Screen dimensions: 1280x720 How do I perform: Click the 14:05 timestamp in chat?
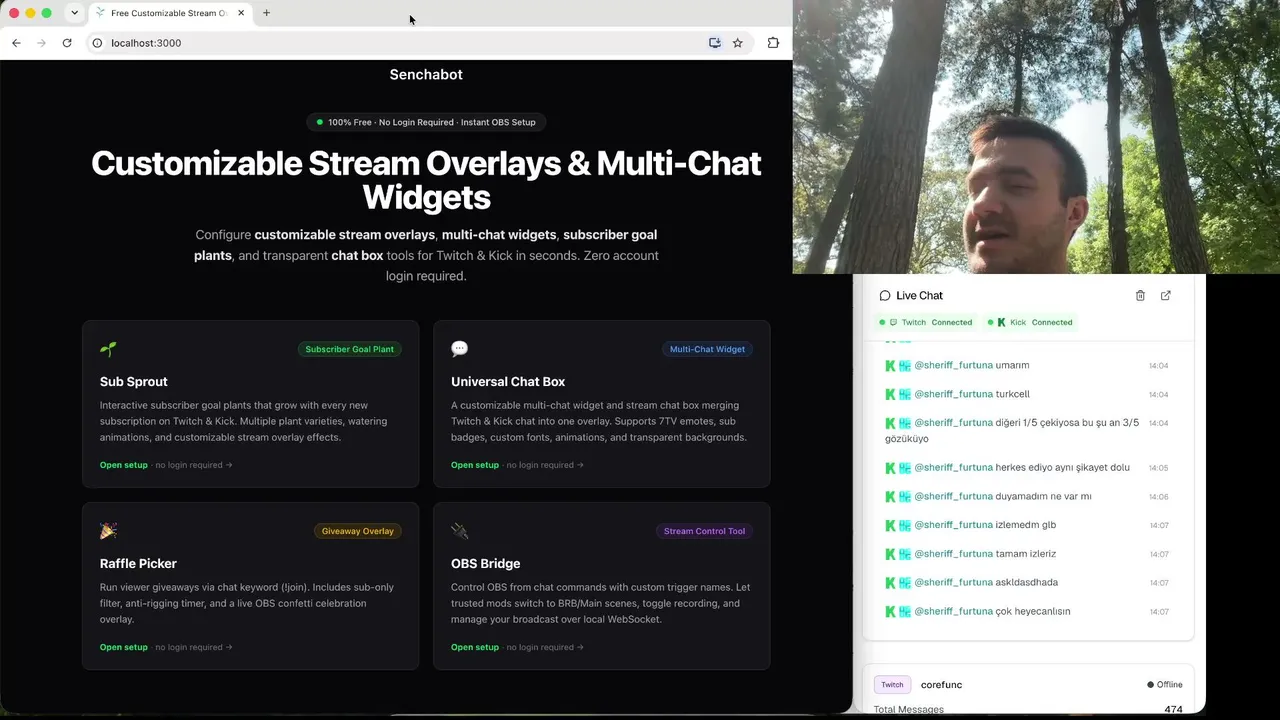pos(1158,468)
